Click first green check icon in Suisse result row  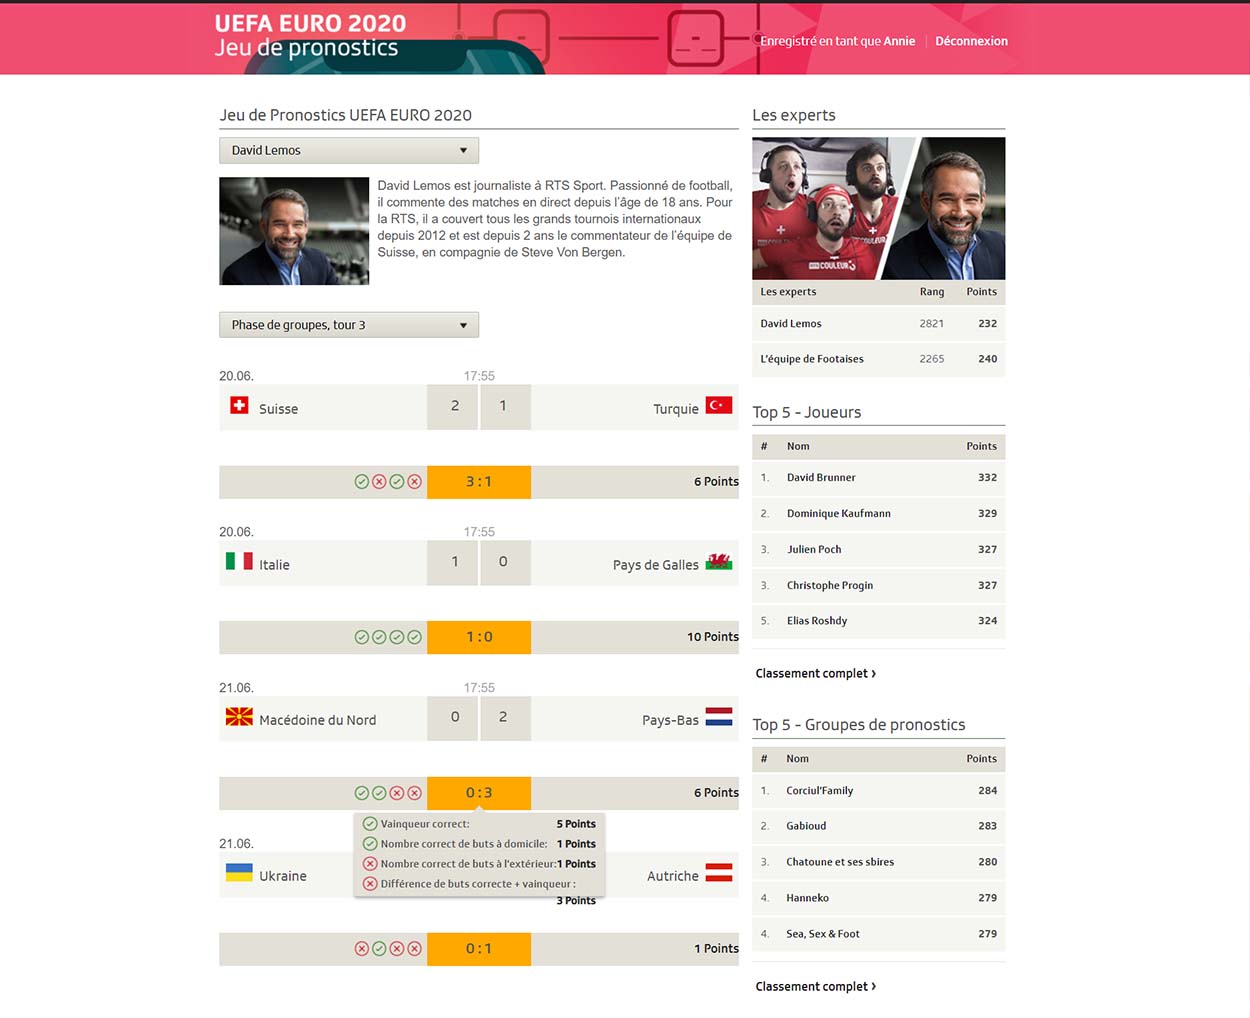tap(362, 482)
